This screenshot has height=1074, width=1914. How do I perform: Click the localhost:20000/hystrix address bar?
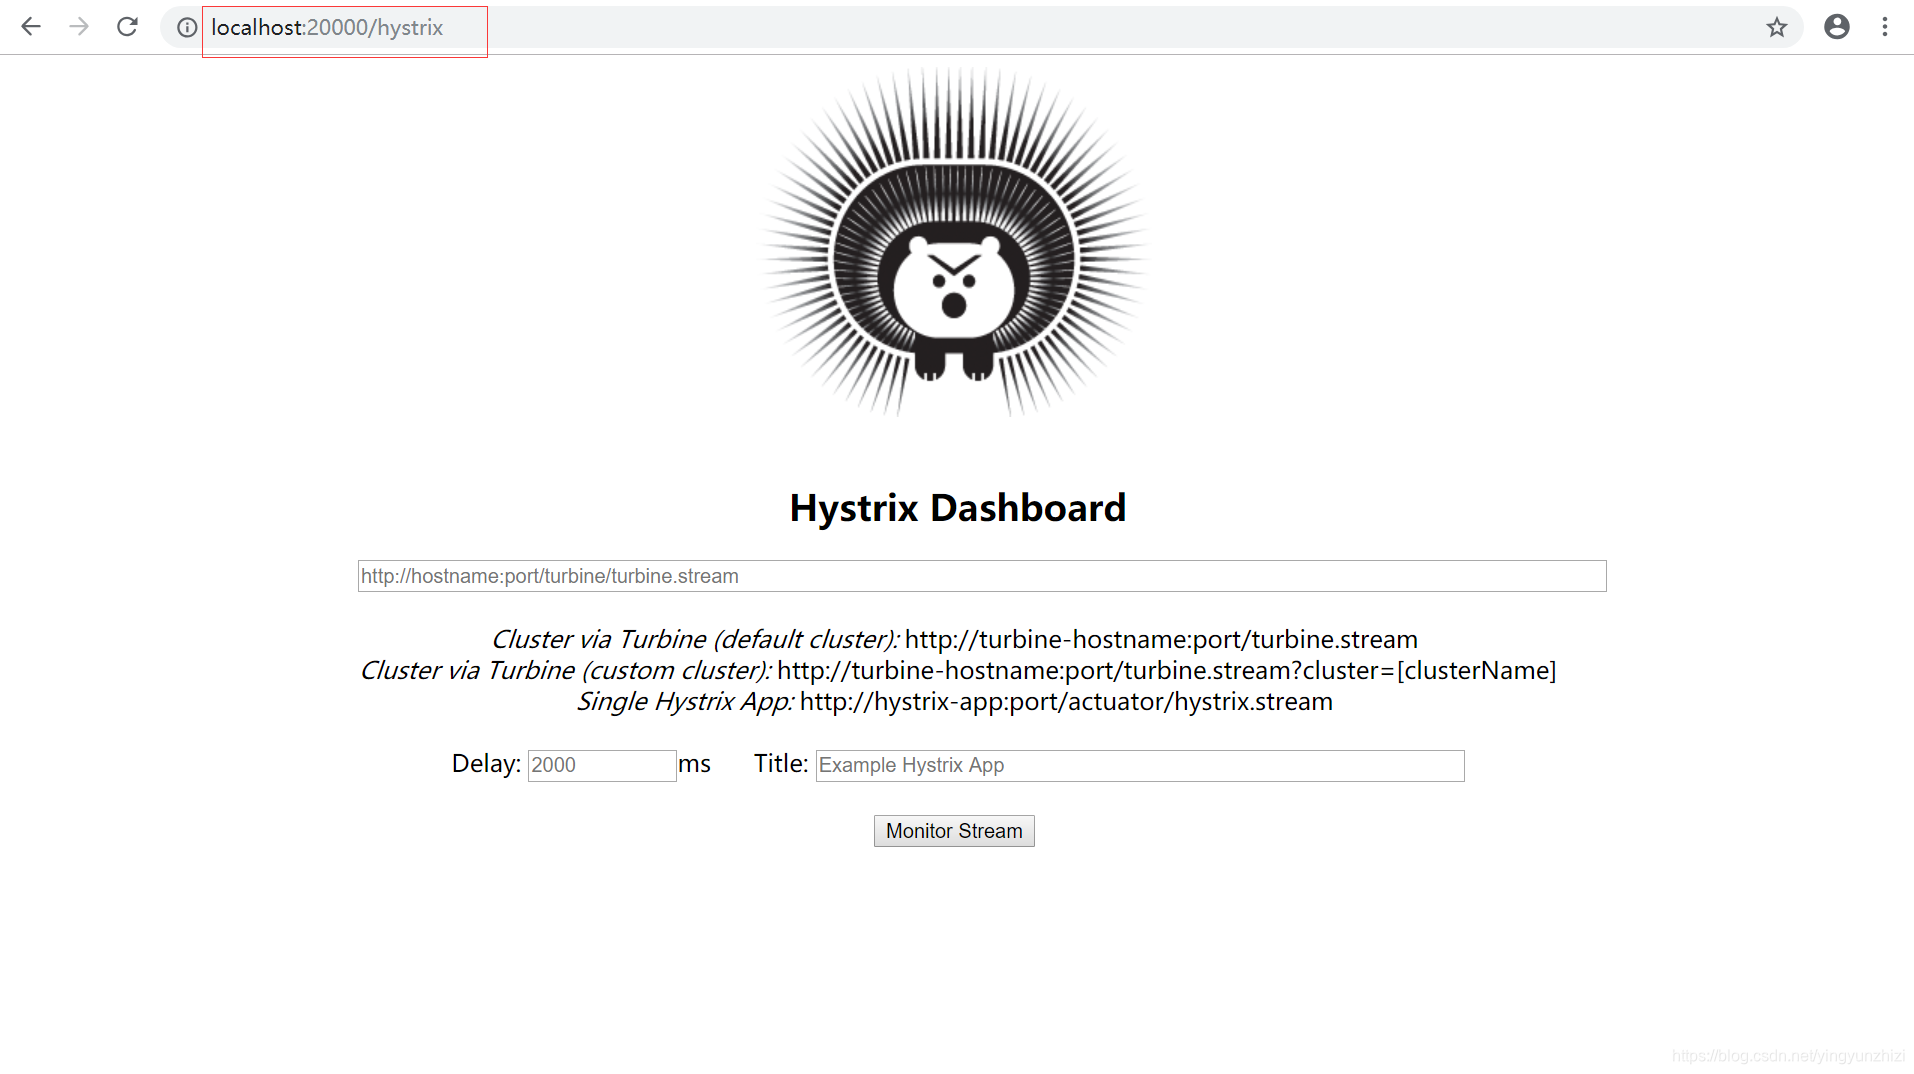pyautogui.click(x=980, y=28)
